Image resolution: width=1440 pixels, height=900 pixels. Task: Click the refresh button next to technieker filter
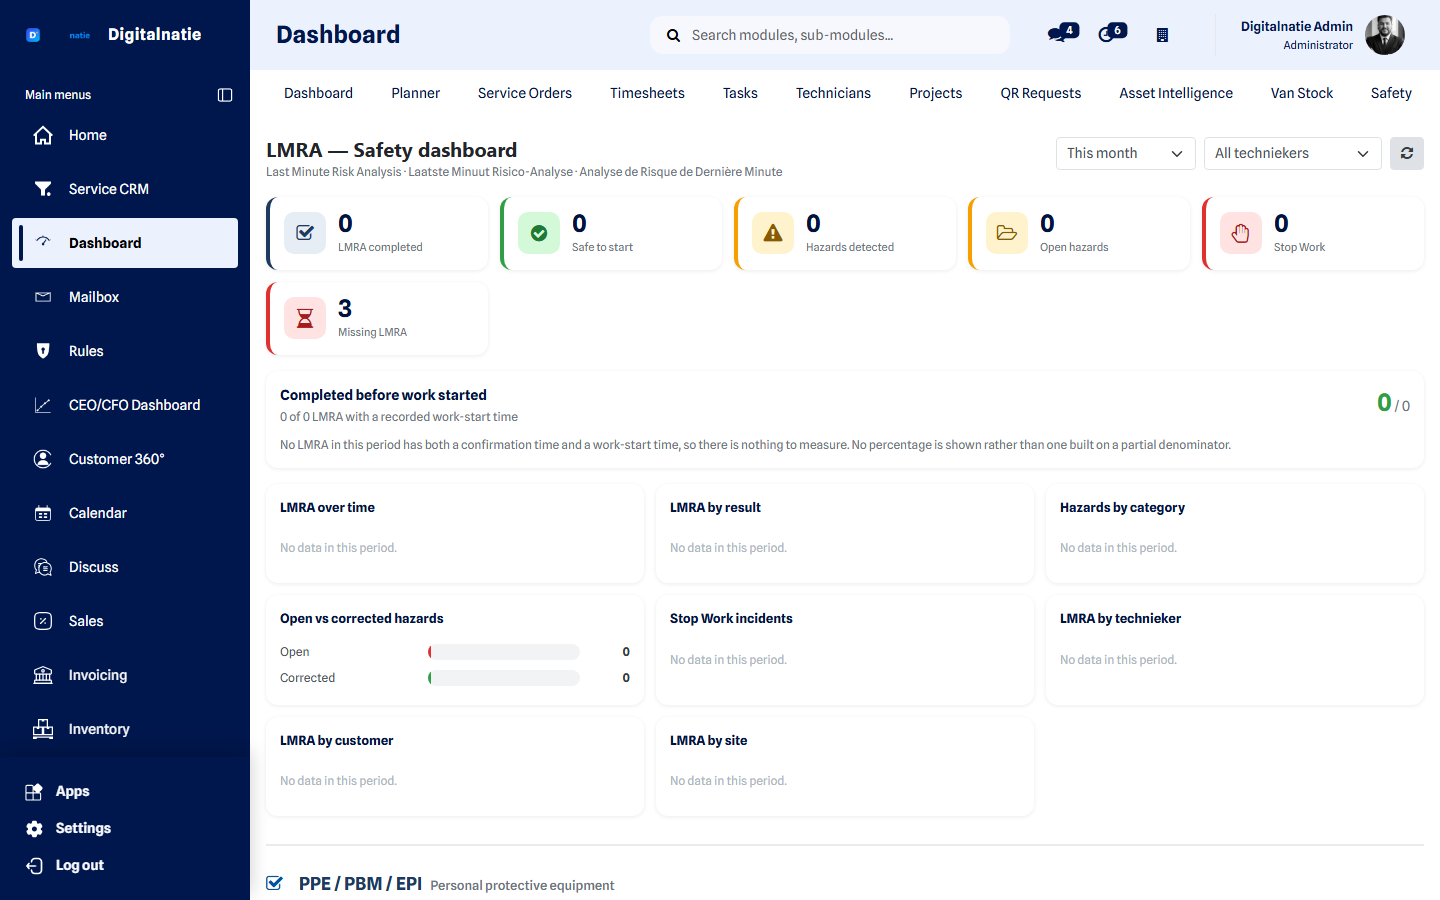tap(1407, 153)
